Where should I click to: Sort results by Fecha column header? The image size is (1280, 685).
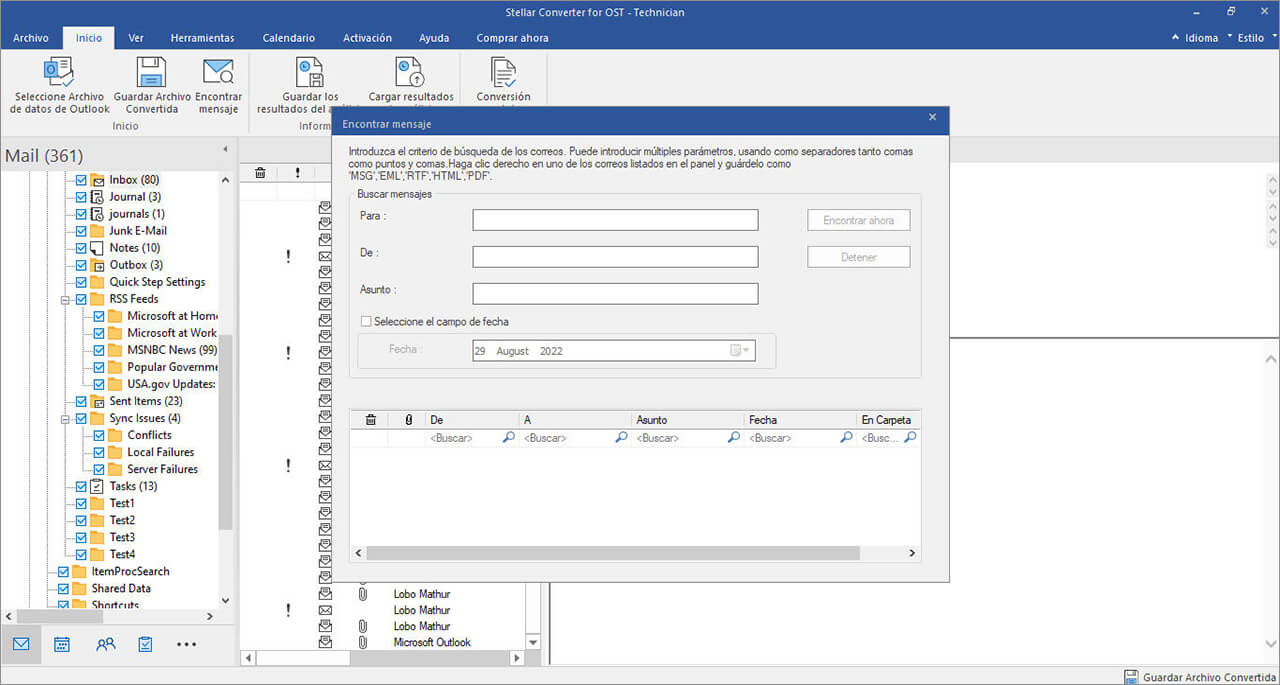(x=800, y=420)
